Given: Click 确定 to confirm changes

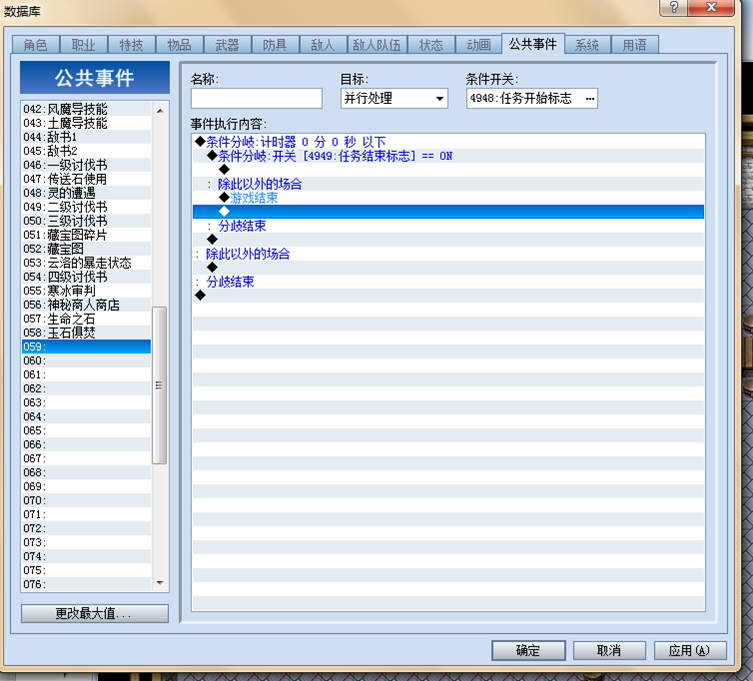Looking at the screenshot, I should pos(528,650).
